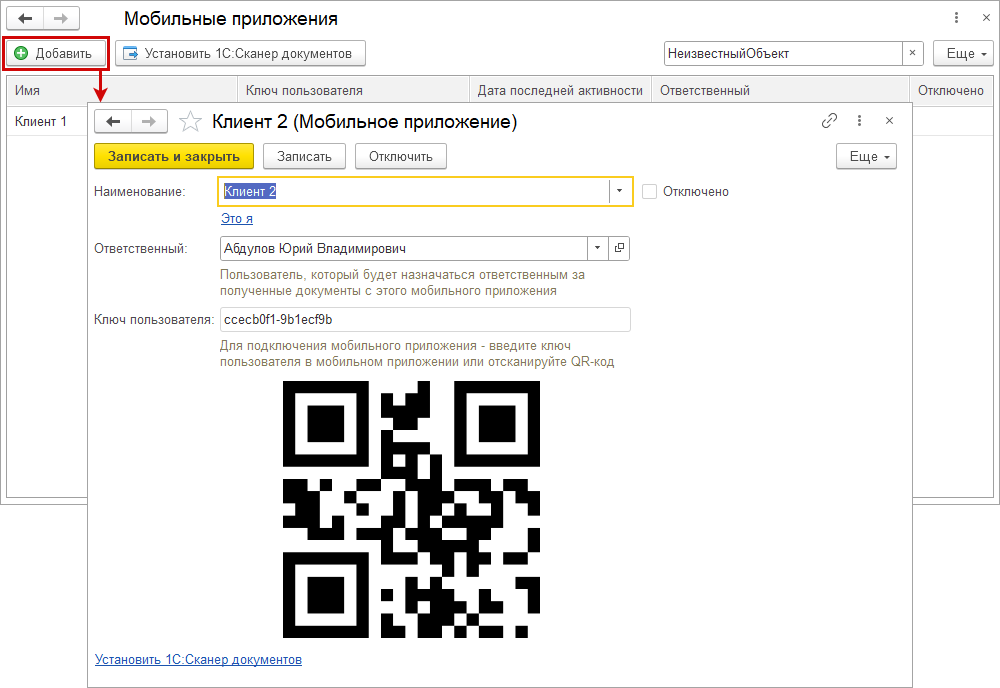Expand the Наименование dropdown list
Image resolution: width=1000 pixels, height=688 pixels.
pyautogui.click(x=619, y=191)
